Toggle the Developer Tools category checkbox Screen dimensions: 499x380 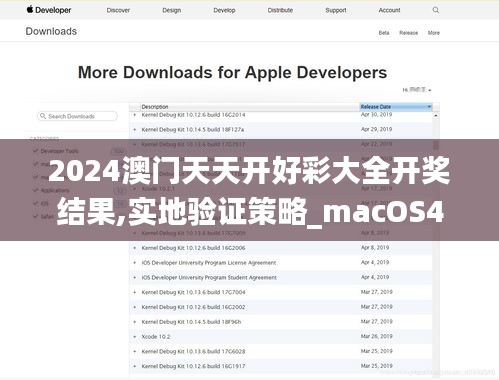[36, 151]
